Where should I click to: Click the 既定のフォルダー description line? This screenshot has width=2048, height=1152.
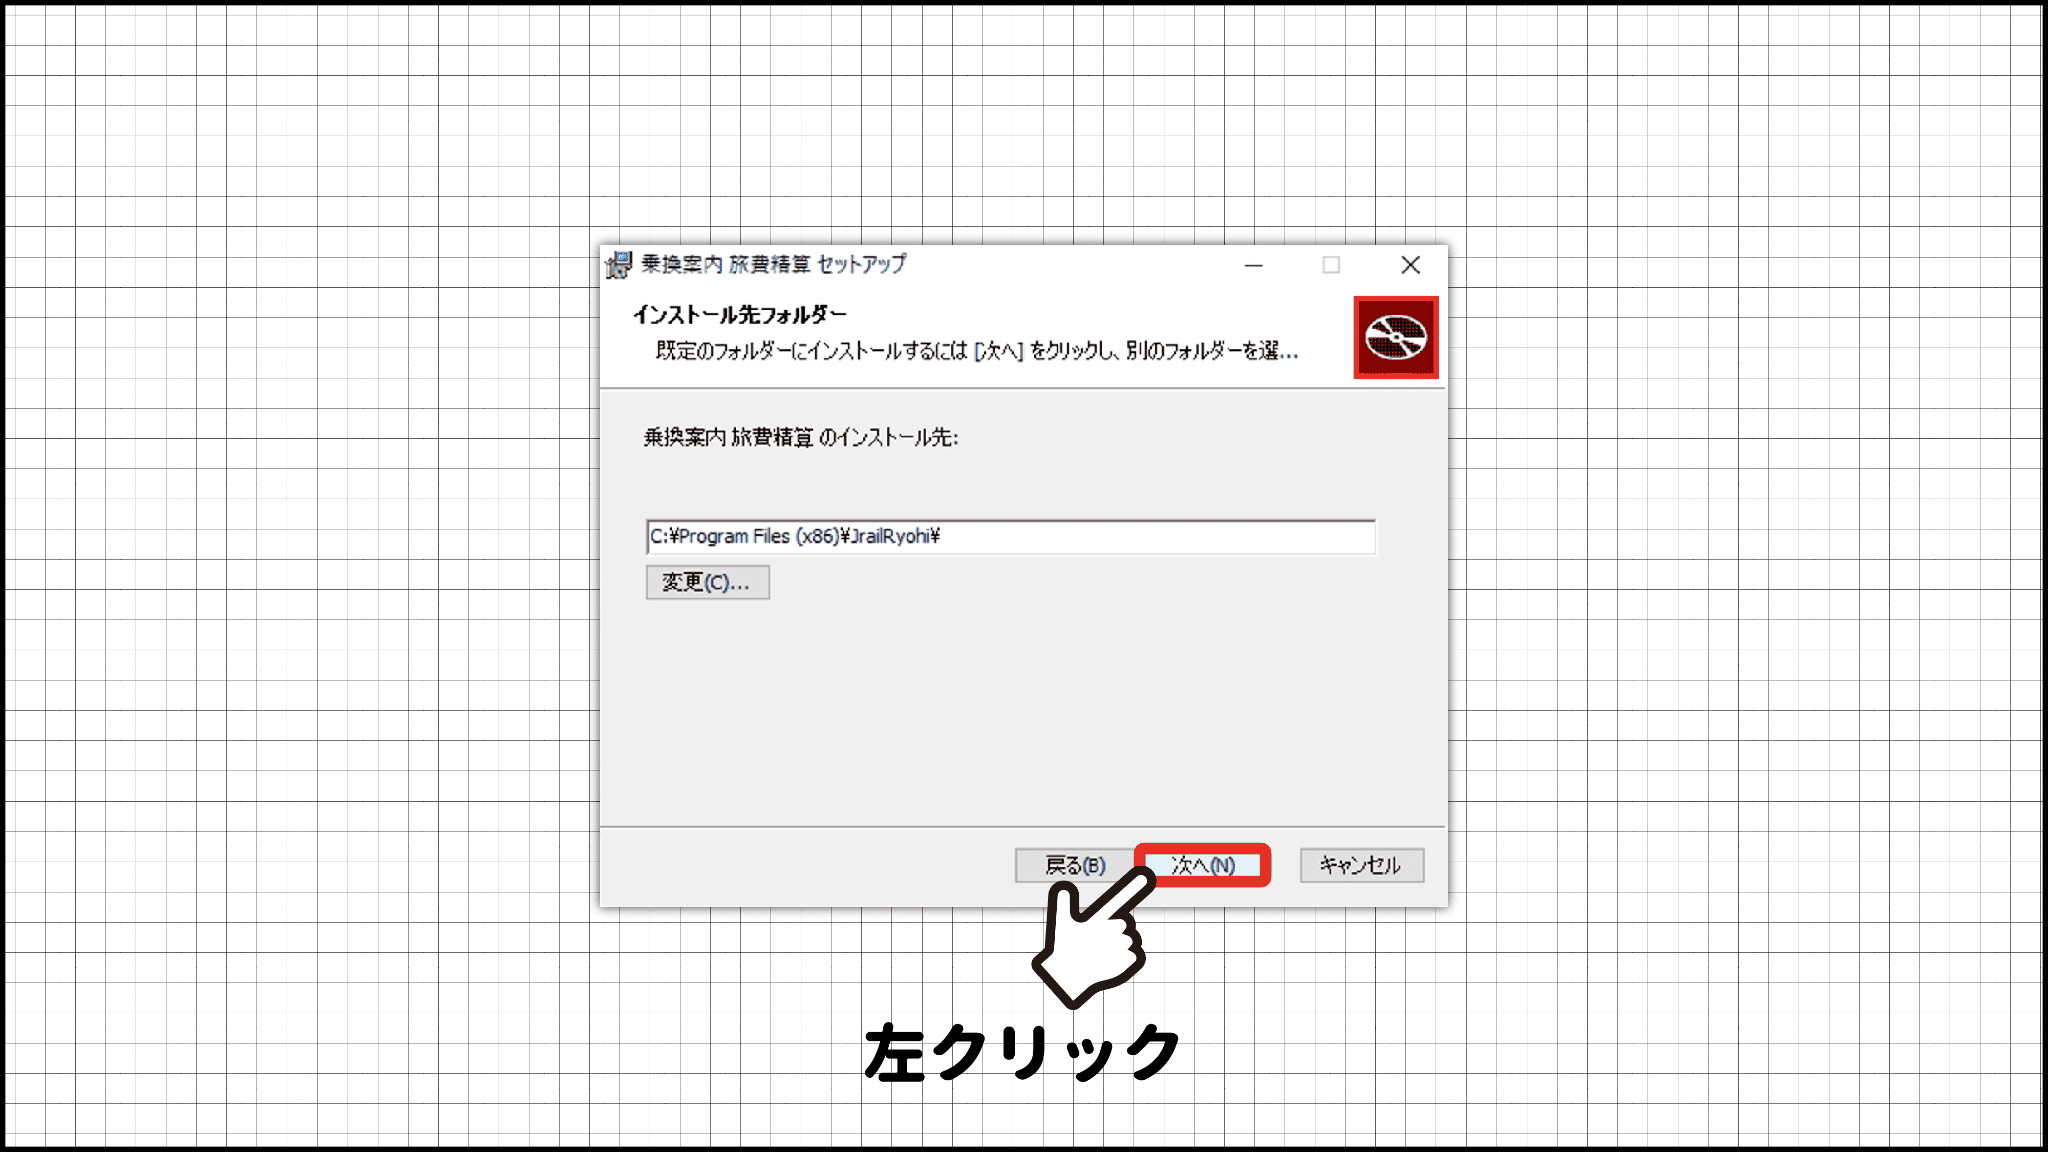(976, 351)
